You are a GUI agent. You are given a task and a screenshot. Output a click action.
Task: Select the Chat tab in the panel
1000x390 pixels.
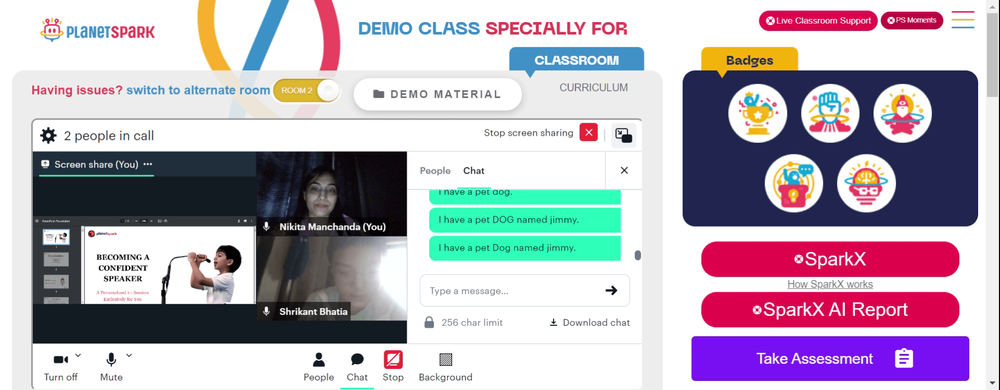(474, 171)
